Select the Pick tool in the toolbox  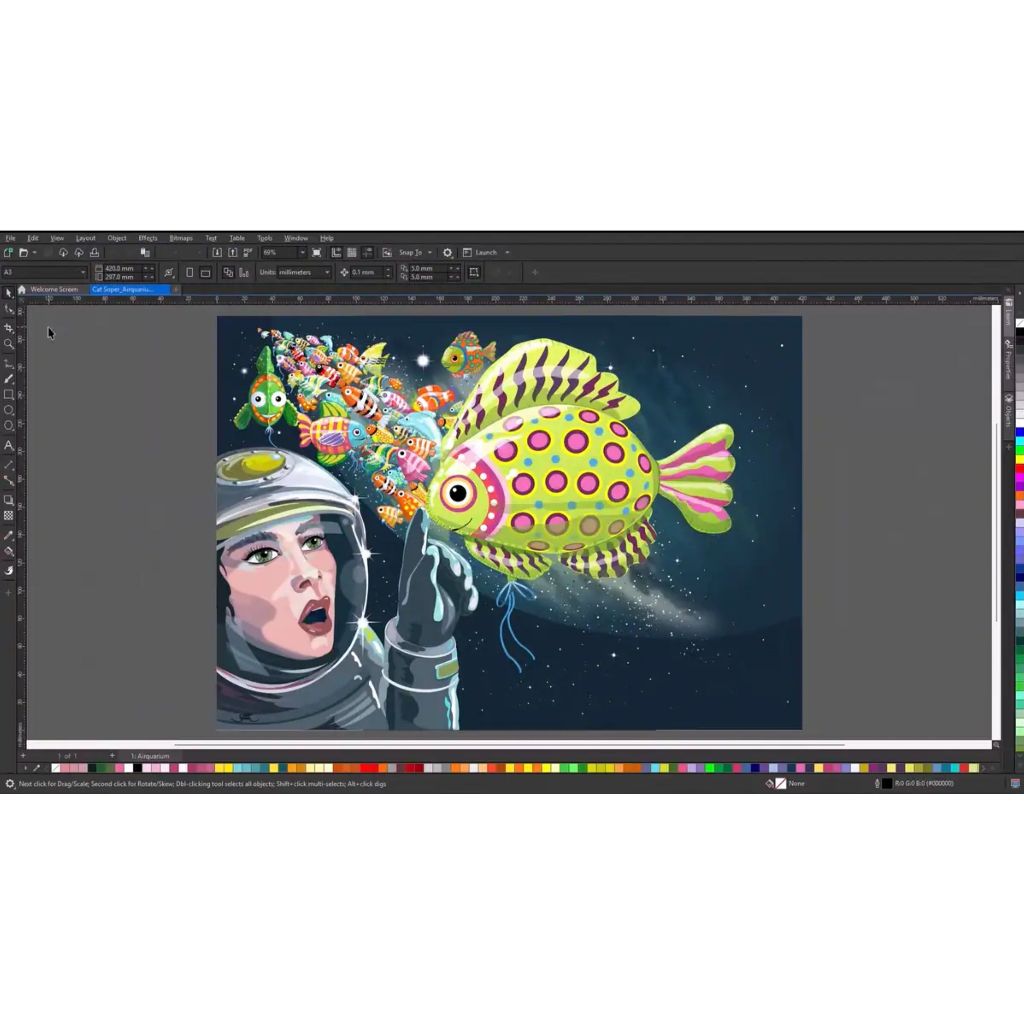click(9, 293)
